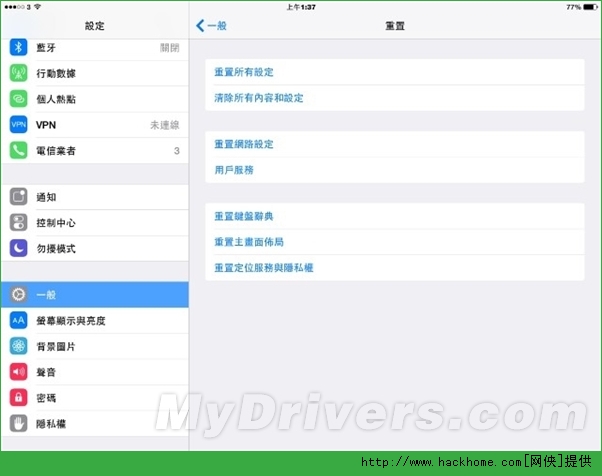Tap the Bluetooth icon in sidebar

[x=18, y=47]
